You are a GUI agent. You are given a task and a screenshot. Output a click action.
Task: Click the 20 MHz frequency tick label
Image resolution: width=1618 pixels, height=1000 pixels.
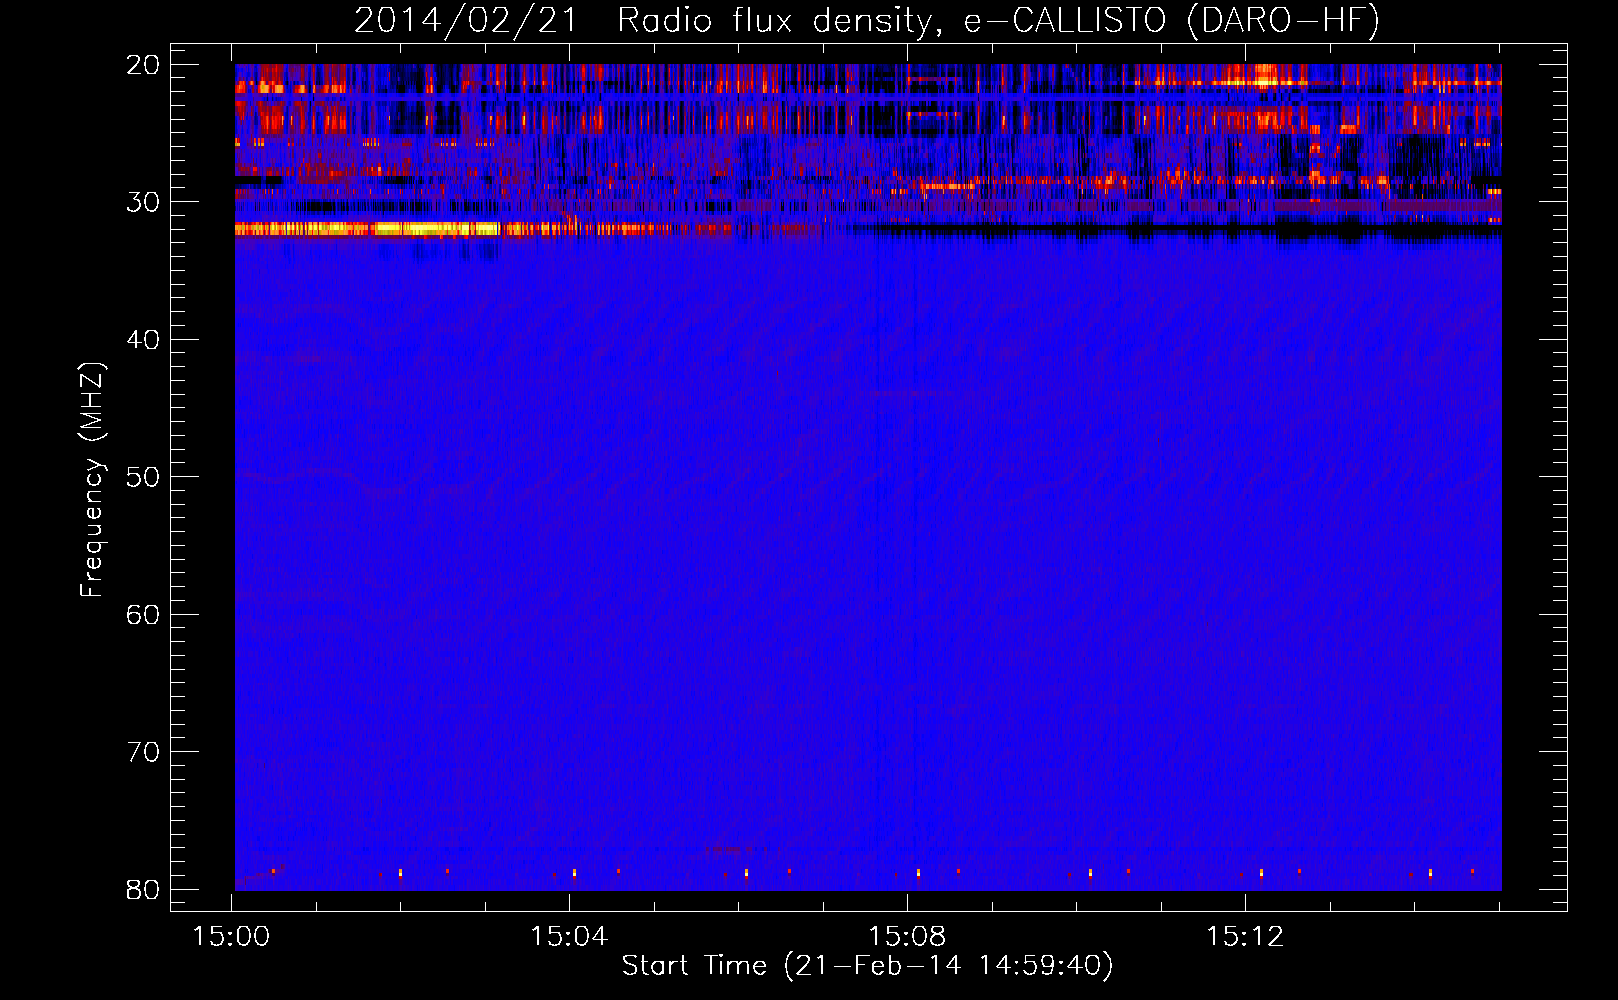click(x=143, y=65)
